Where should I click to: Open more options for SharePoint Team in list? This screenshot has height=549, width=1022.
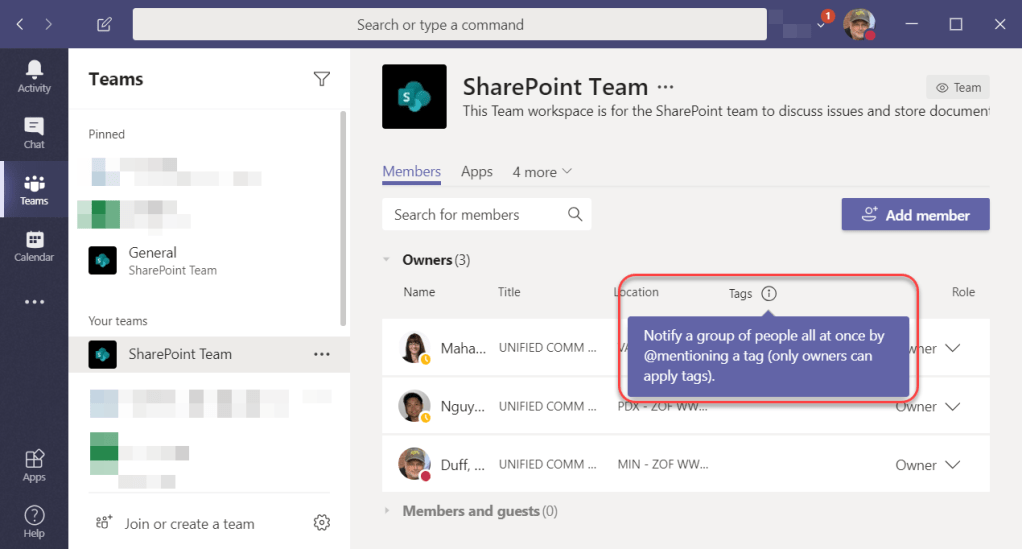[x=321, y=354]
